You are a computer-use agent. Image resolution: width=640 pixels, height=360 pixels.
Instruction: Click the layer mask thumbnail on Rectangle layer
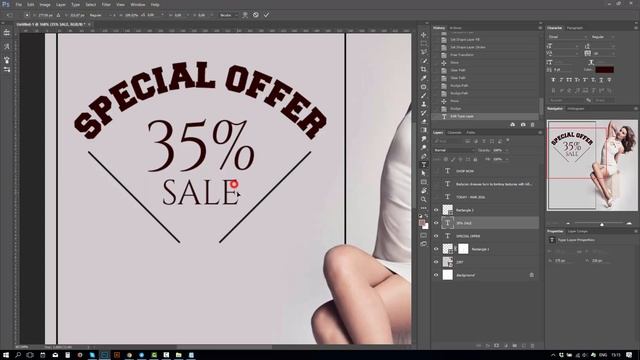463,249
